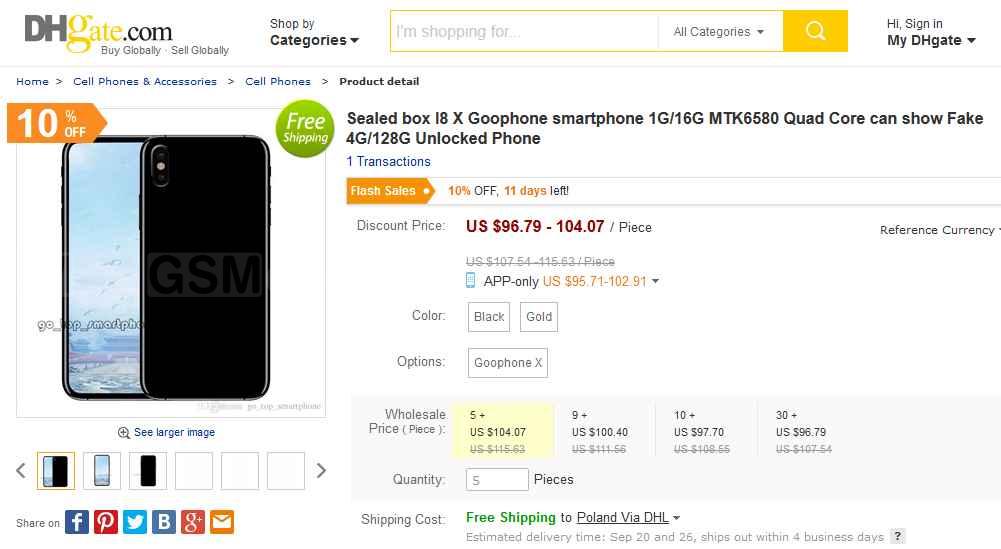Click the help question mark beside delivery time
Viewport: 1001px width, 549px height.
pos(898,537)
